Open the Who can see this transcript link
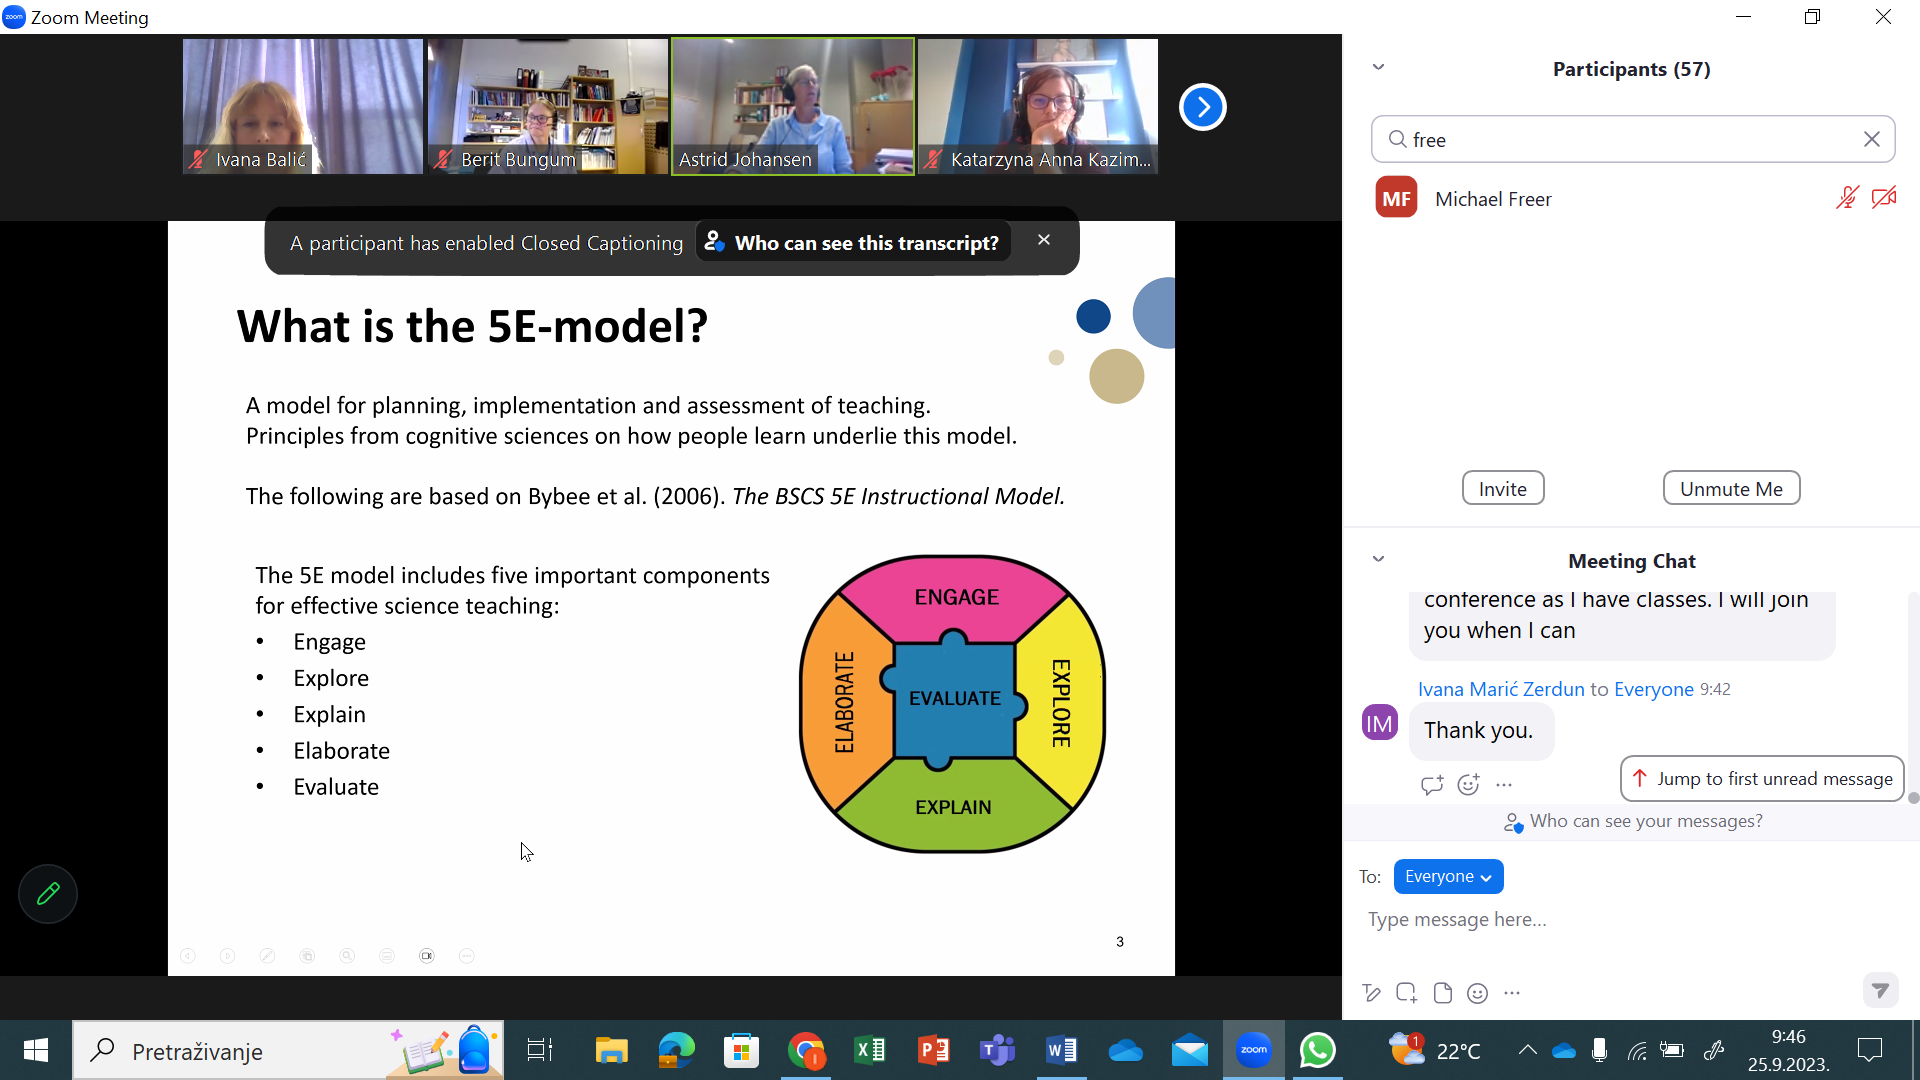Viewport: 1920px width, 1080px height. (x=853, y=242)
